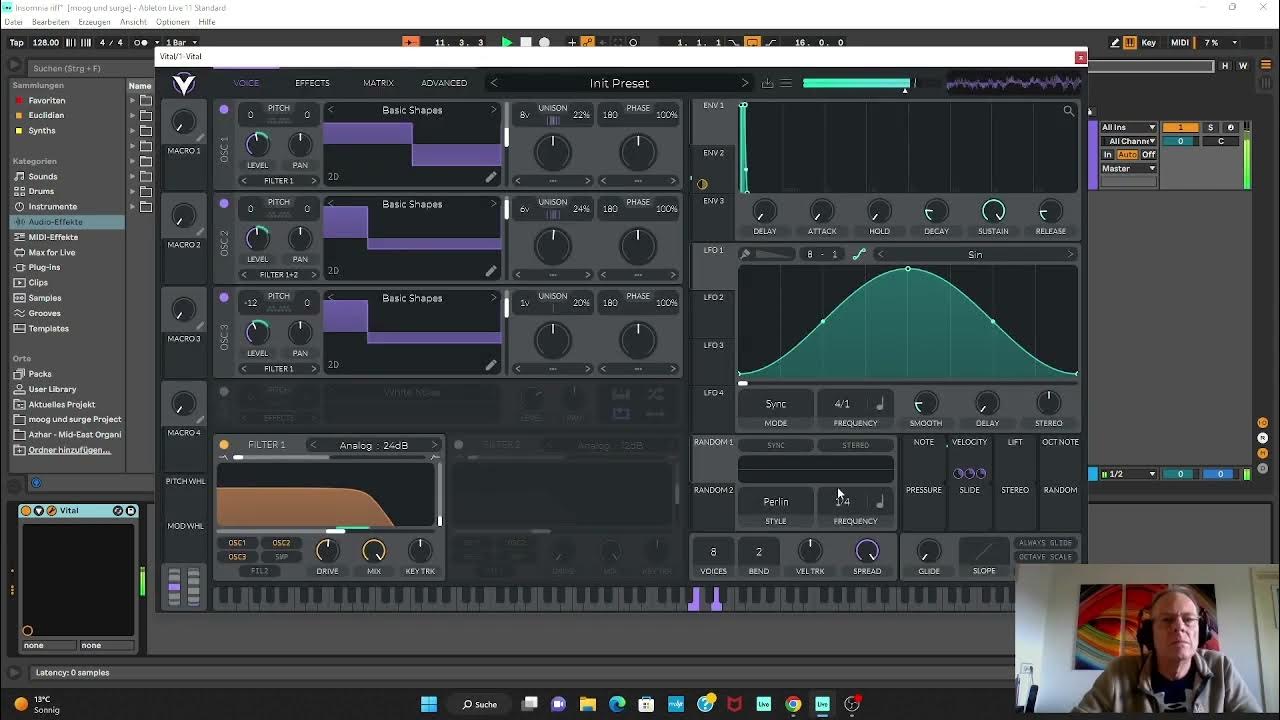This screenshot has width=1280, height=720.
Task: Go to next preset after Init Preset
Action: click(744, 83)
